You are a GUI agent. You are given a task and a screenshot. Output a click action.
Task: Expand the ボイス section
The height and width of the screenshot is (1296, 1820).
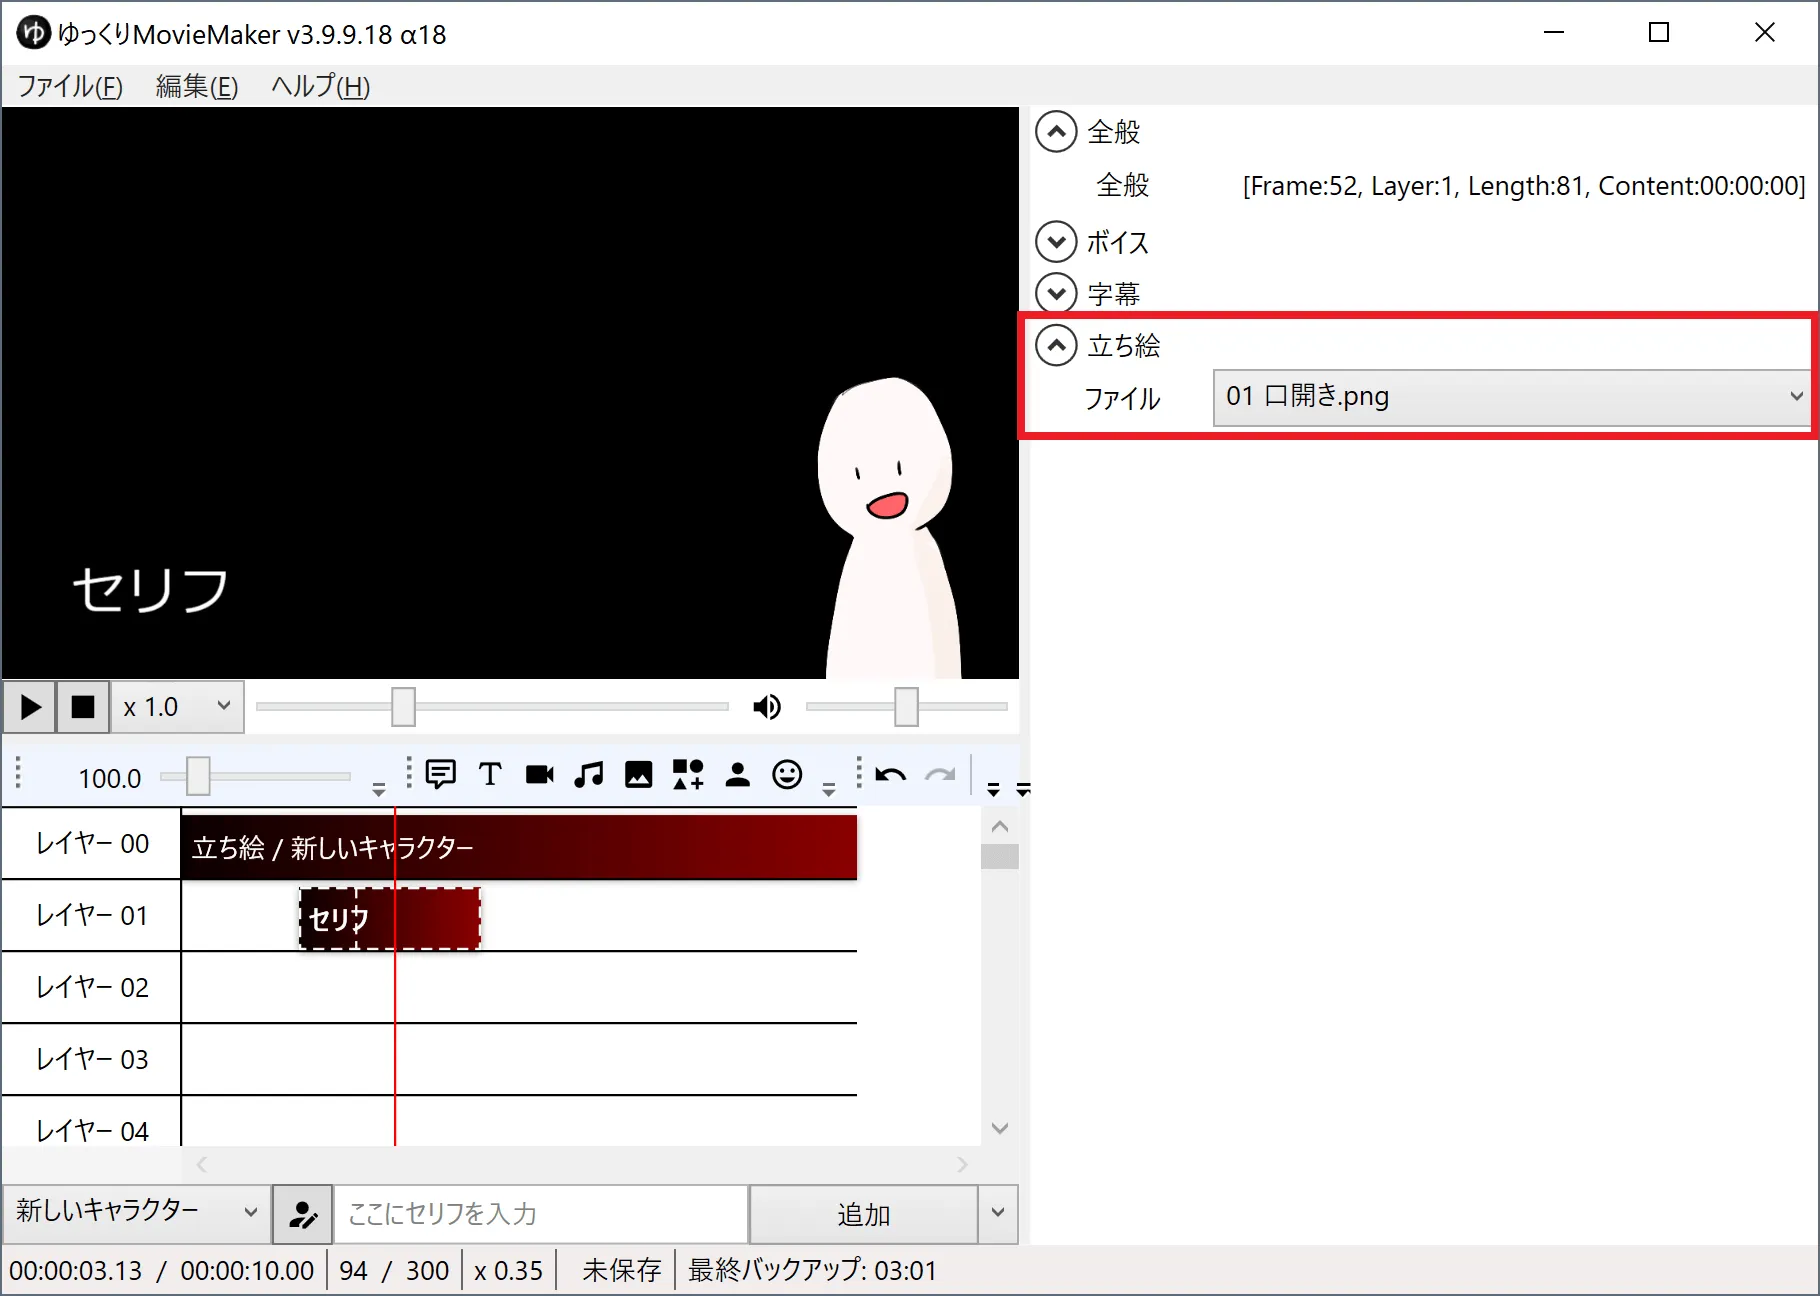click(1056, 242)
